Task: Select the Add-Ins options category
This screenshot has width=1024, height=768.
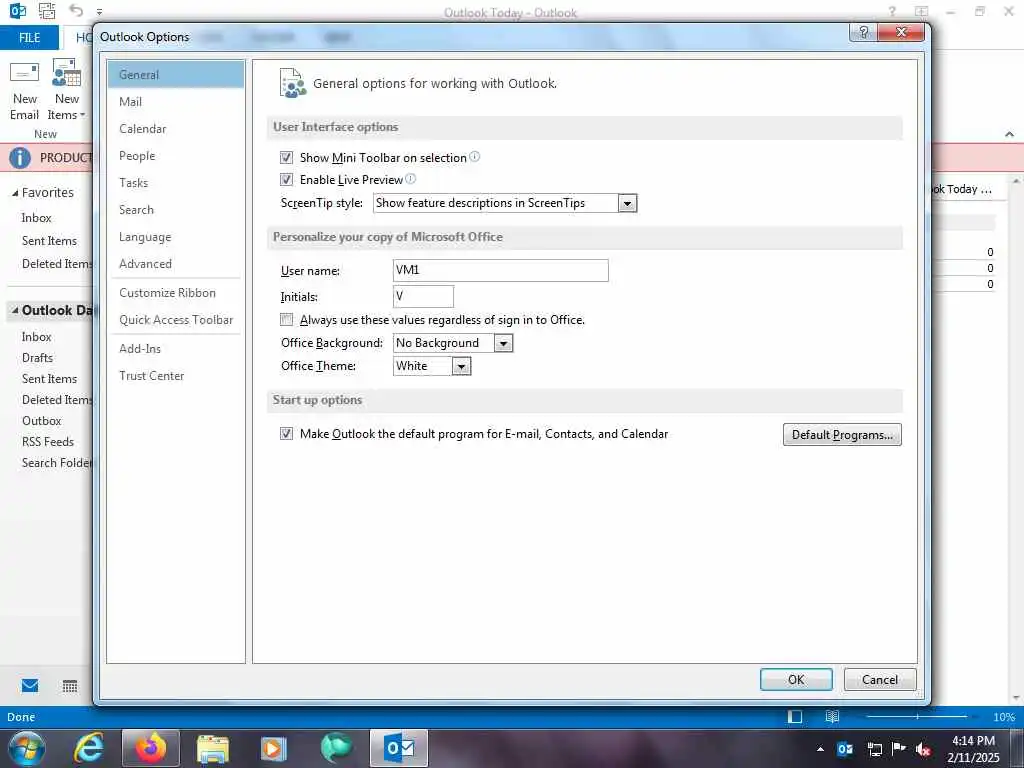Action: click(176, 348)
